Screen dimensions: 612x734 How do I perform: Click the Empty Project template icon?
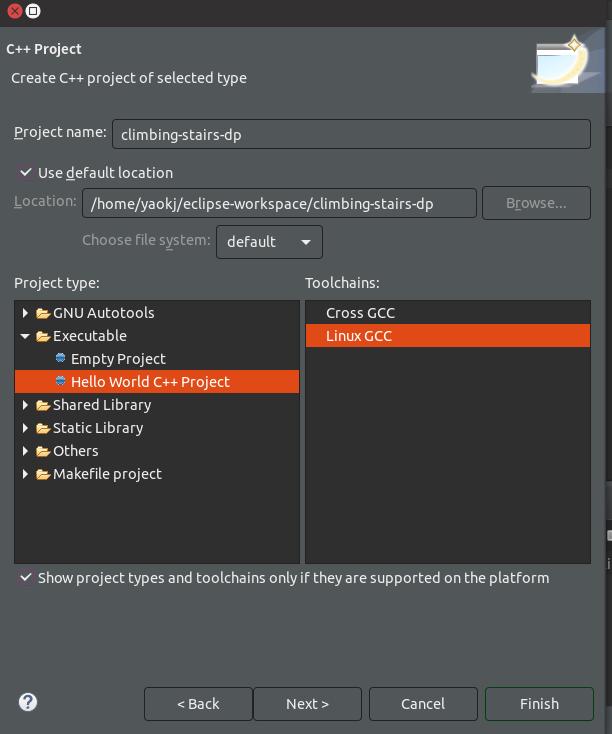pos(61,358)
